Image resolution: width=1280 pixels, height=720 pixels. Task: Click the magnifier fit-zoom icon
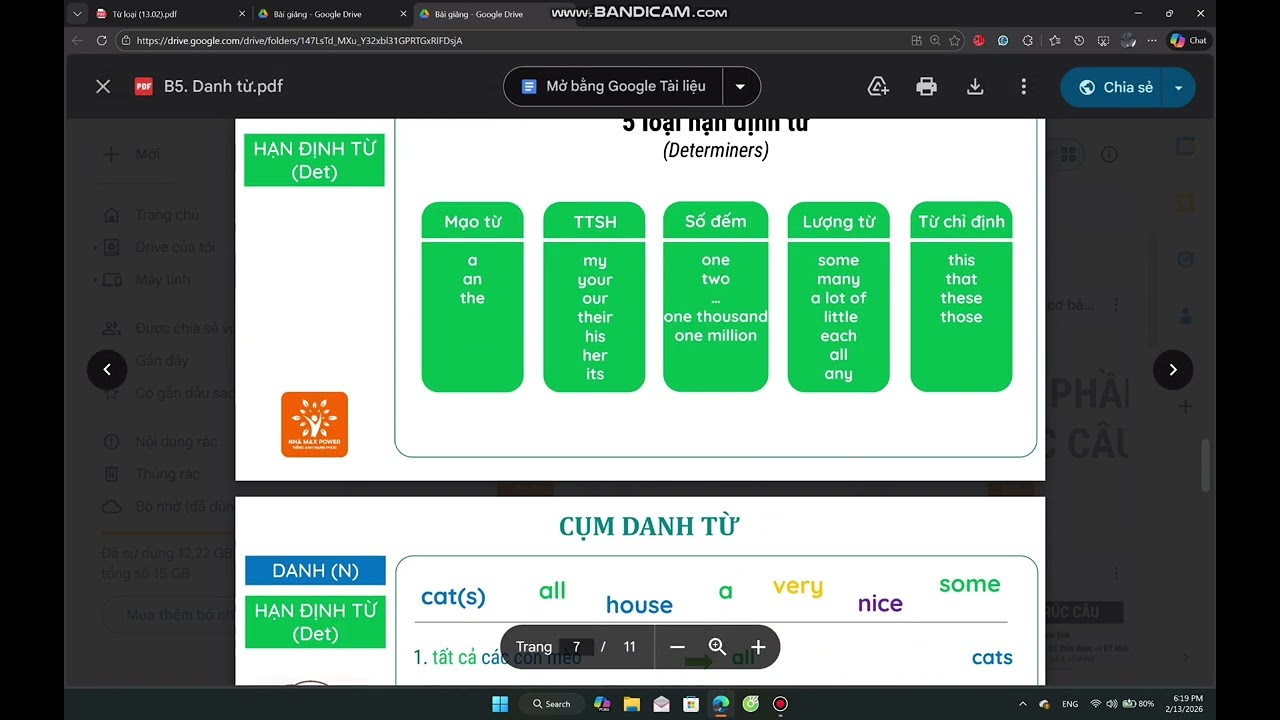click(717, 647)
